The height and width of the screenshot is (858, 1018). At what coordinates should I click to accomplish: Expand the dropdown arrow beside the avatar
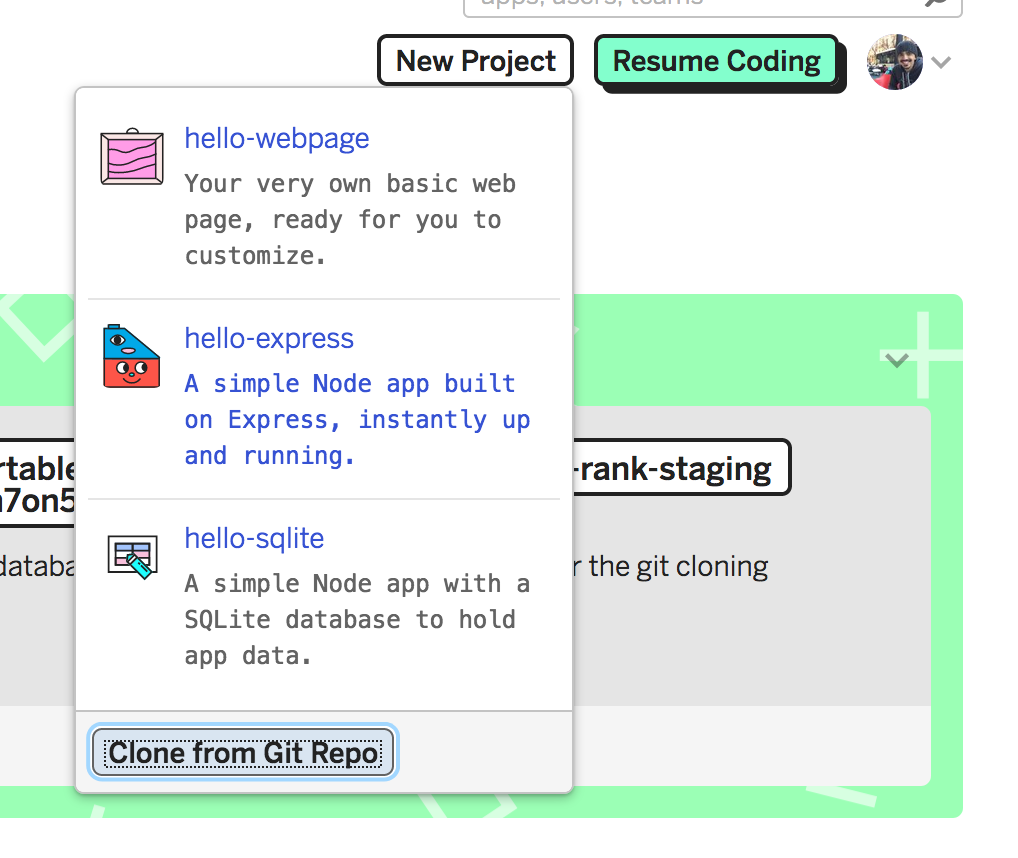tap(941, 62)
